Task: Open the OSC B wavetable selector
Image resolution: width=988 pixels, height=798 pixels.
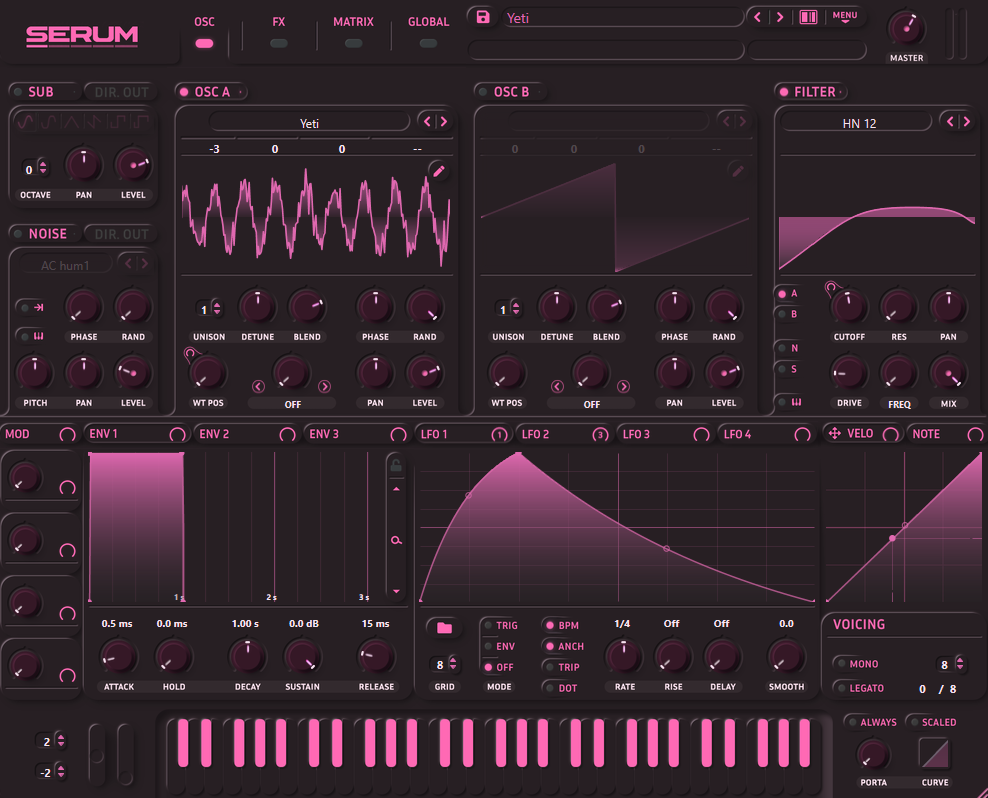Action: pyautogui.click(x=608, y=121)
